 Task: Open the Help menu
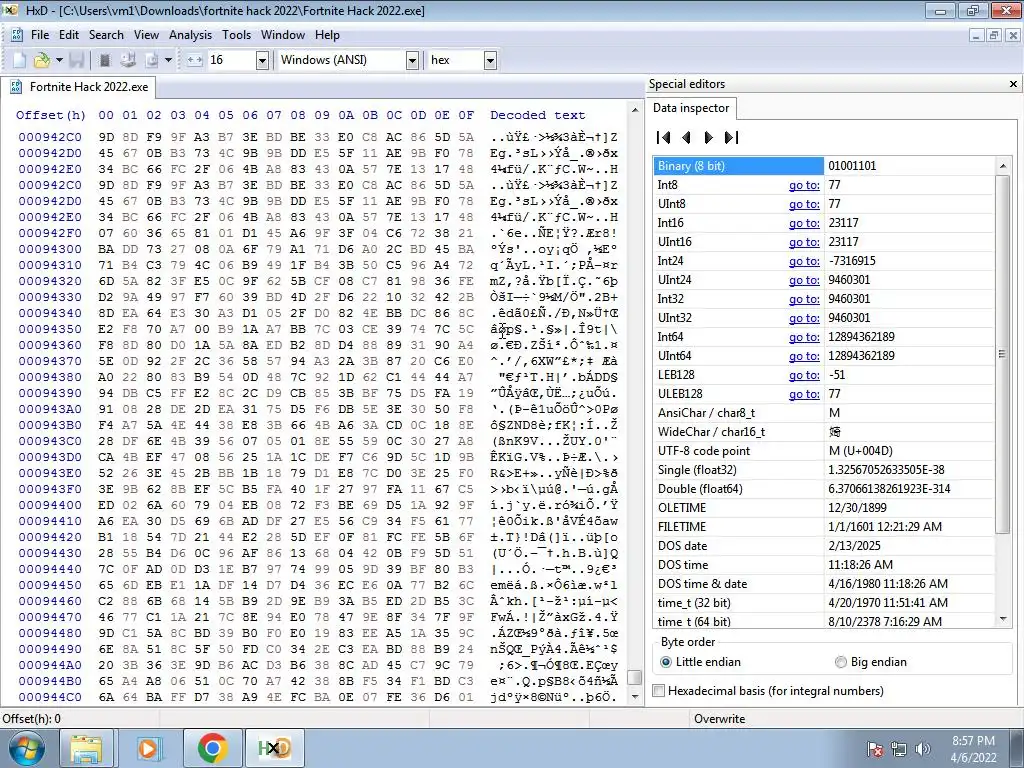327,35
